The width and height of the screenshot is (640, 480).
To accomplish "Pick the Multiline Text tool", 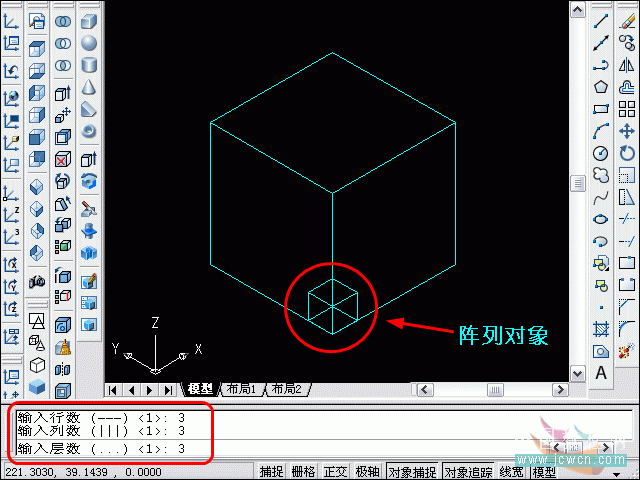I will [601, 373].
